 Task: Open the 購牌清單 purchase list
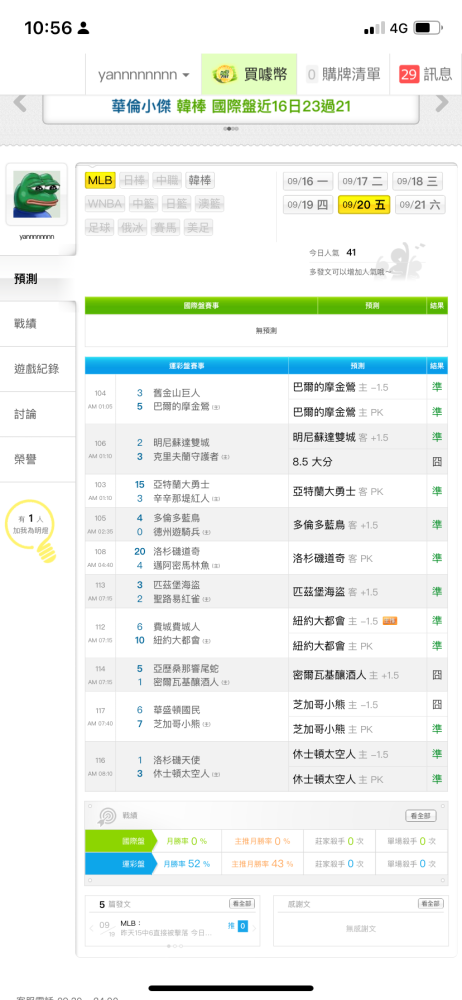tap(343, 75)
